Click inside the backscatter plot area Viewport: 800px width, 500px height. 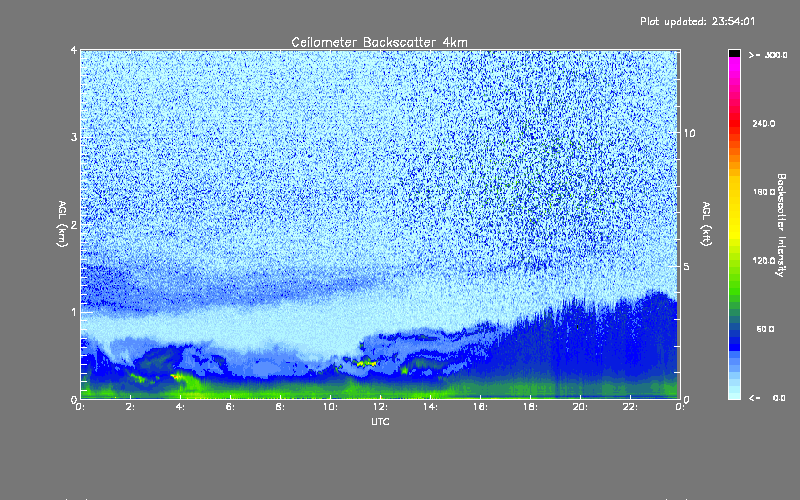click(380, 224)
